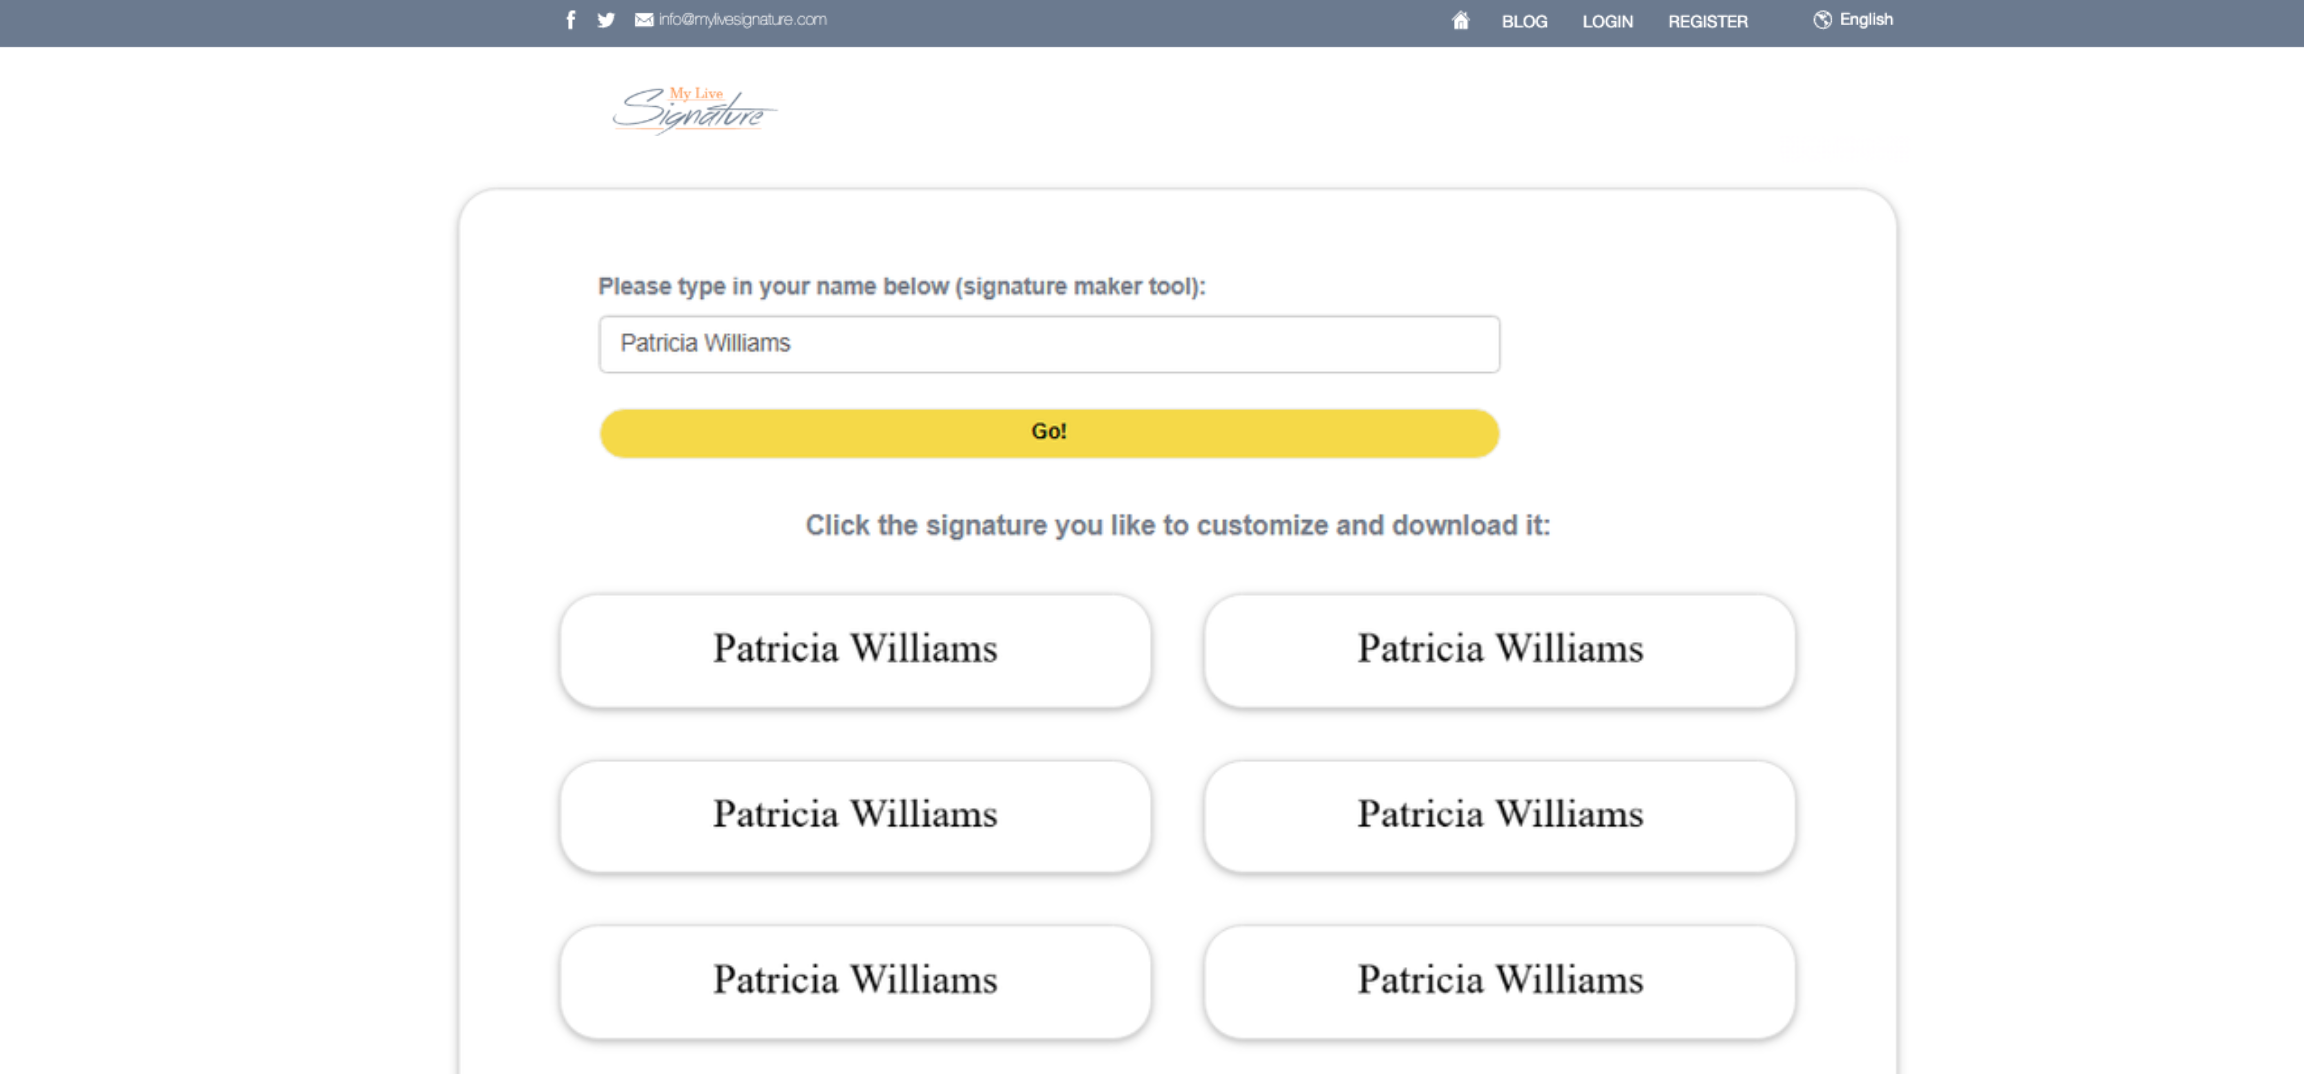The width and height of the screenshot is (2304, 1074).
Task: Pick the bottom-left signature design
Action: point(854,981)
